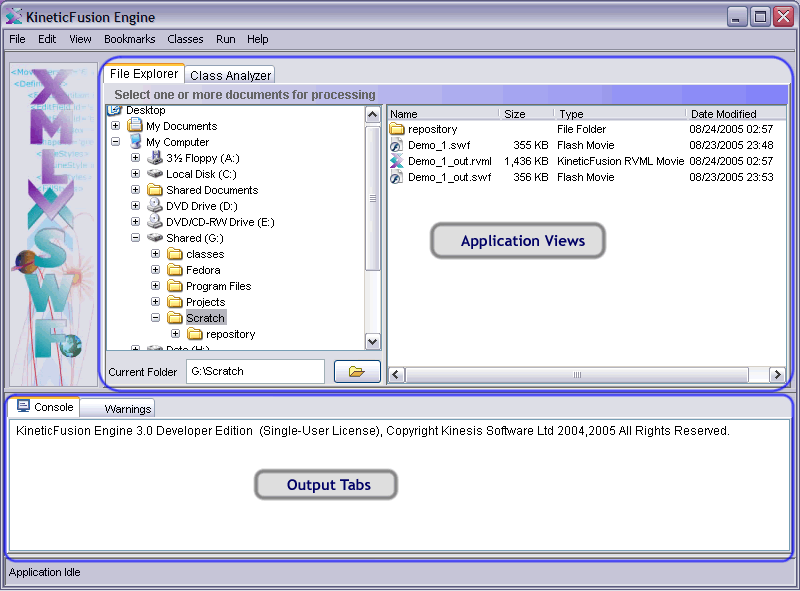
Task: Click the Desktop icon in the tree
Action: (x=115, y=110)
